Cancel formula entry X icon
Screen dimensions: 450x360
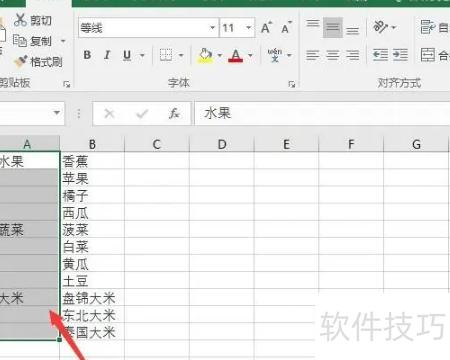[x=109, y=114]
